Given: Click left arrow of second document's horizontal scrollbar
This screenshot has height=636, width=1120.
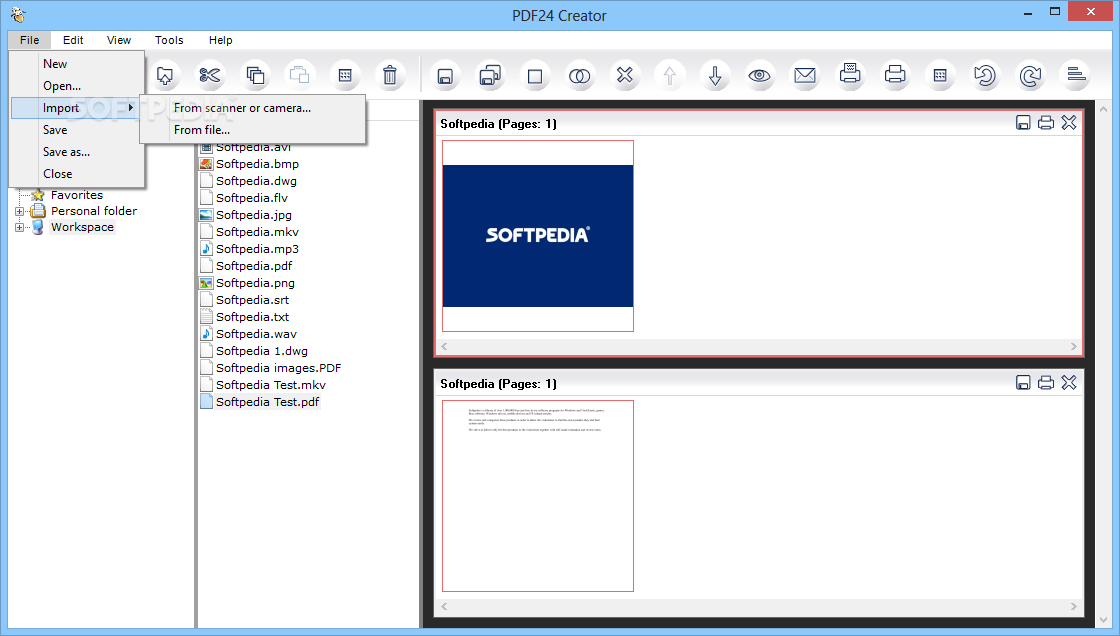Looking at the screenshot, I should tap(444, 607).
